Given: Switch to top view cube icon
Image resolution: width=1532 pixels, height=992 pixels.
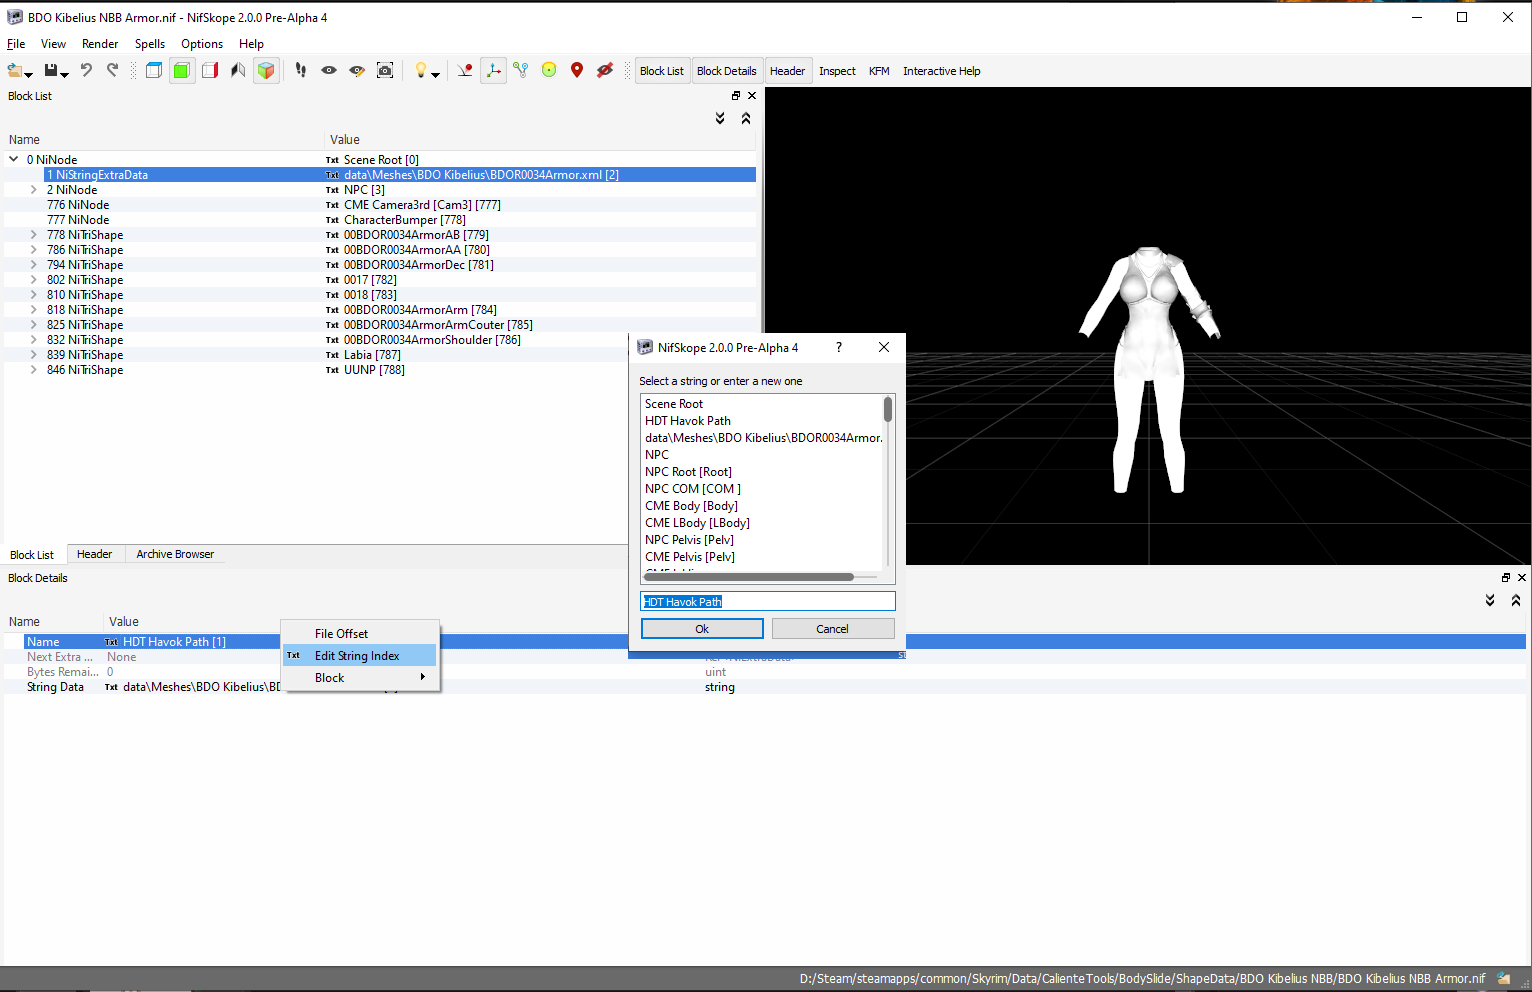Looking at the screenshot, I should pyautogui.click(x=154, y=70).
